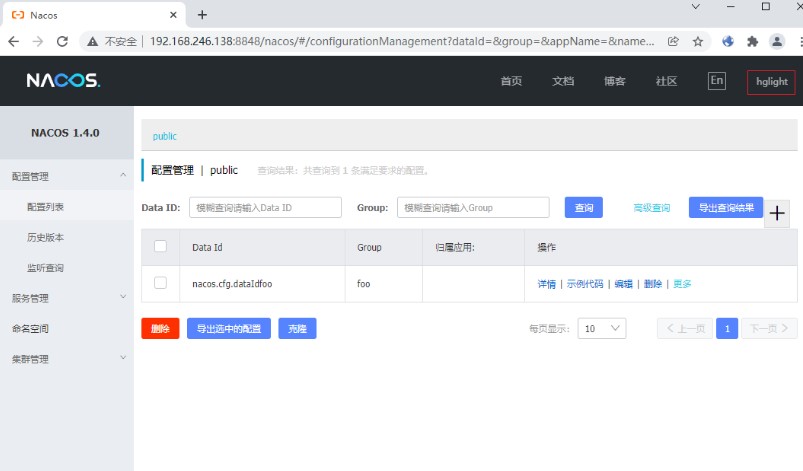Select the header checkbox for all rows
The height and width of the screenshot is (471, 803).
click(x=160, y=246)
